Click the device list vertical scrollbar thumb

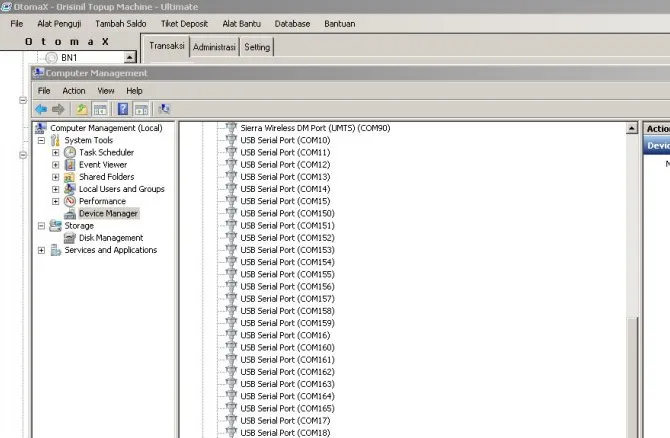click(x=632, y=377)
